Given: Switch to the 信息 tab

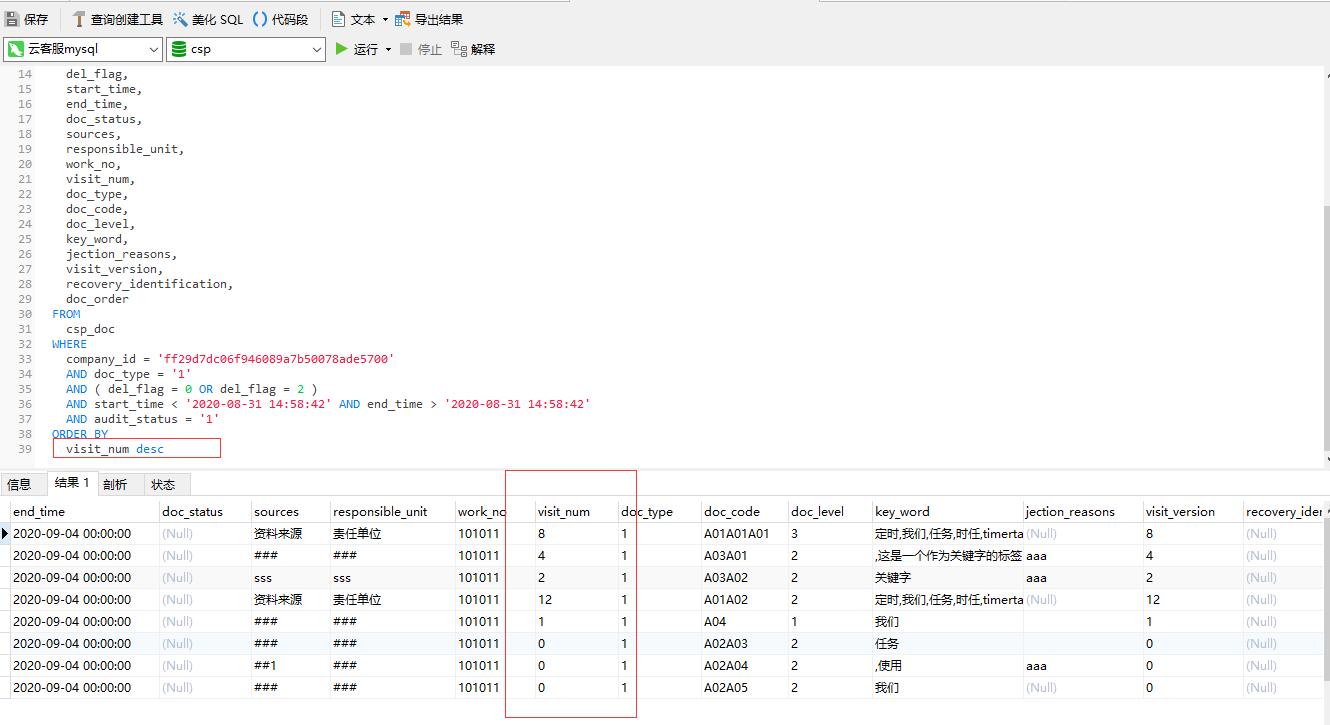Looking at the screenshot, I should click(19, 484).
